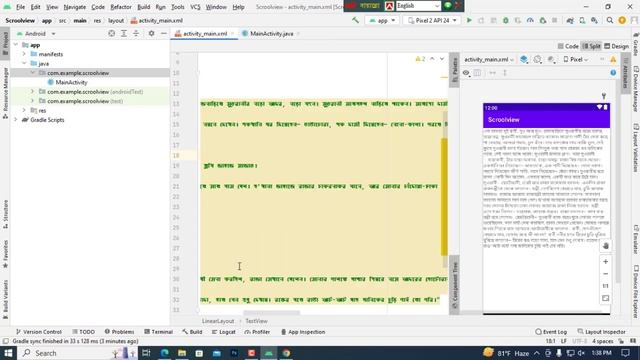Open the Pixel 2 API 24 device dropdown
640x360 pixels.
(x=432, y=20)
